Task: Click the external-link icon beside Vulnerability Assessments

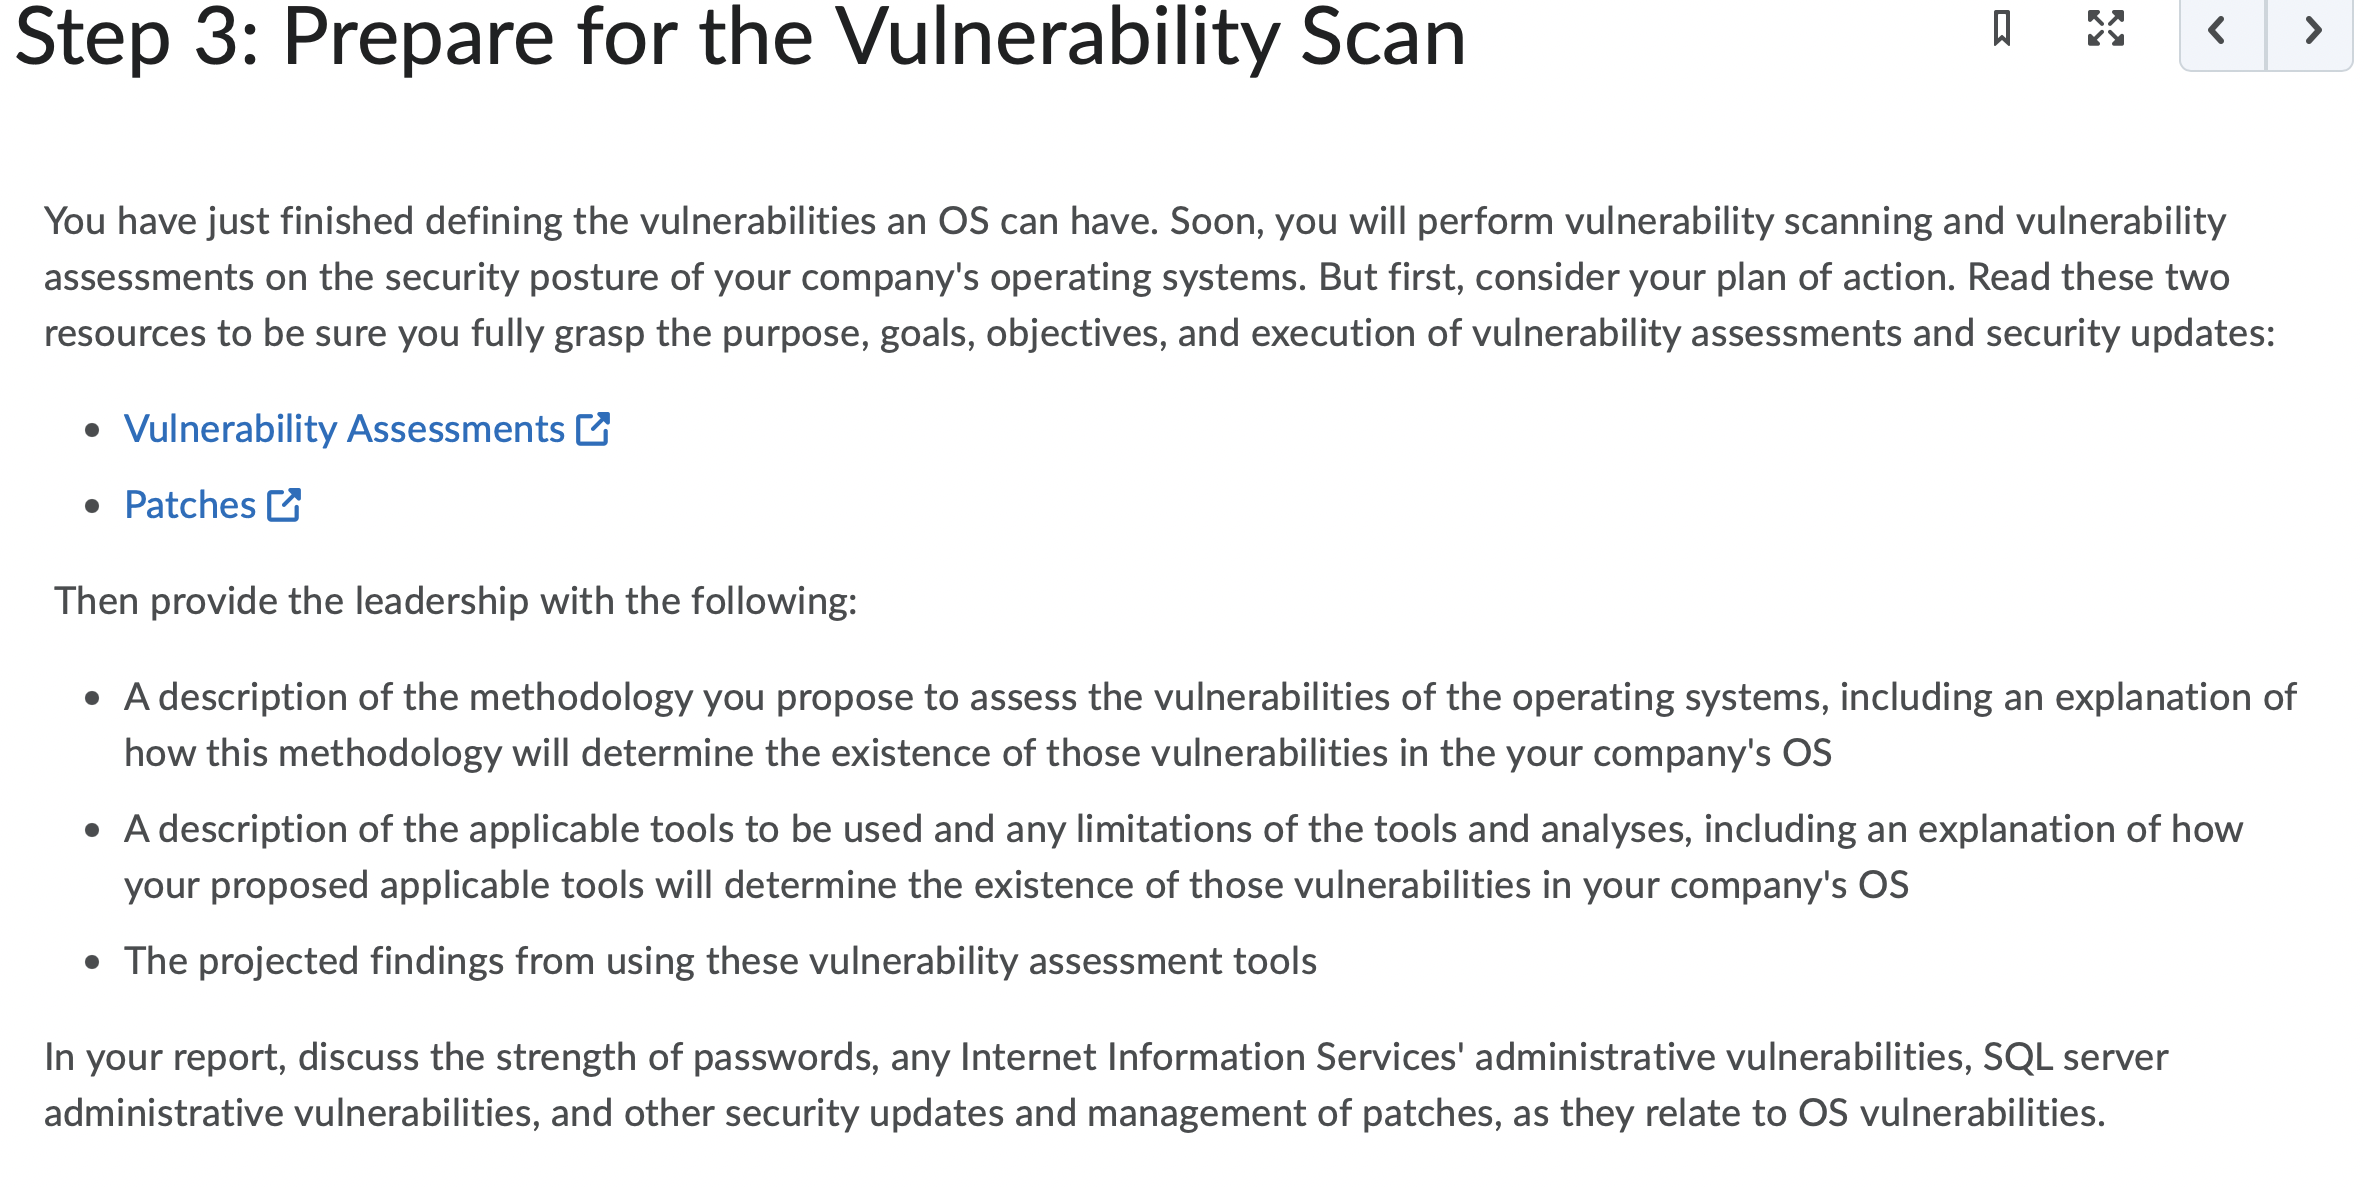Action: [593, 429]
